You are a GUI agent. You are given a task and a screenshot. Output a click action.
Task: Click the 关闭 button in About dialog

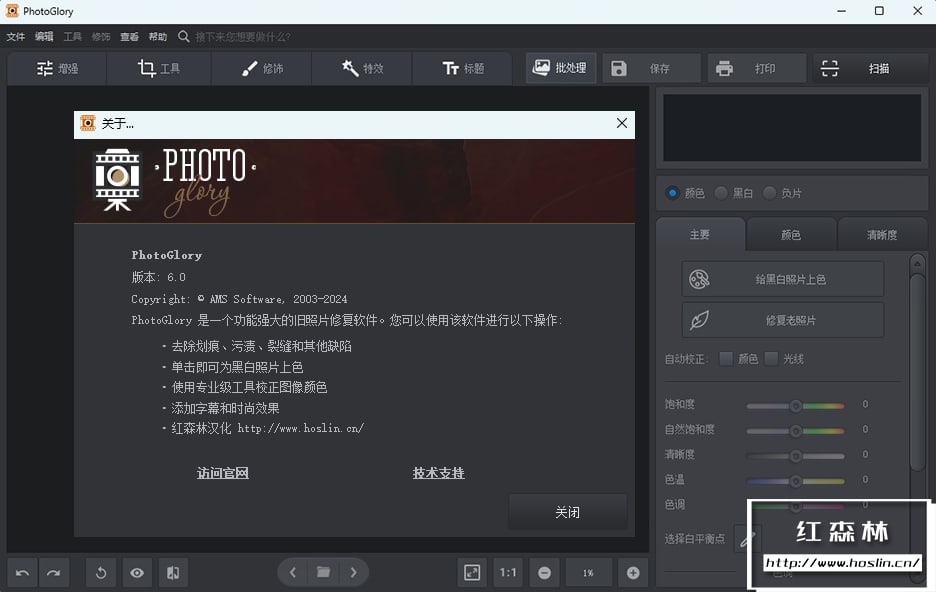[x=567, y=512]
